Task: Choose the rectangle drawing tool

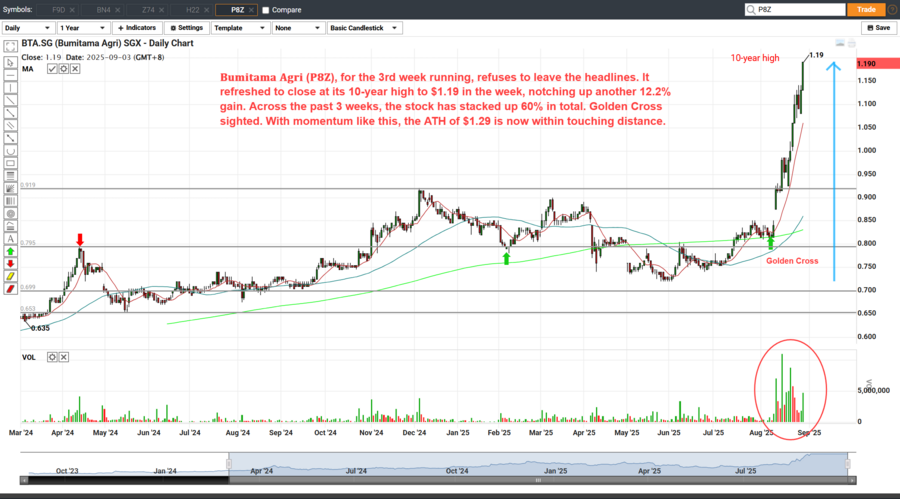Action: (x=10, y=164)
